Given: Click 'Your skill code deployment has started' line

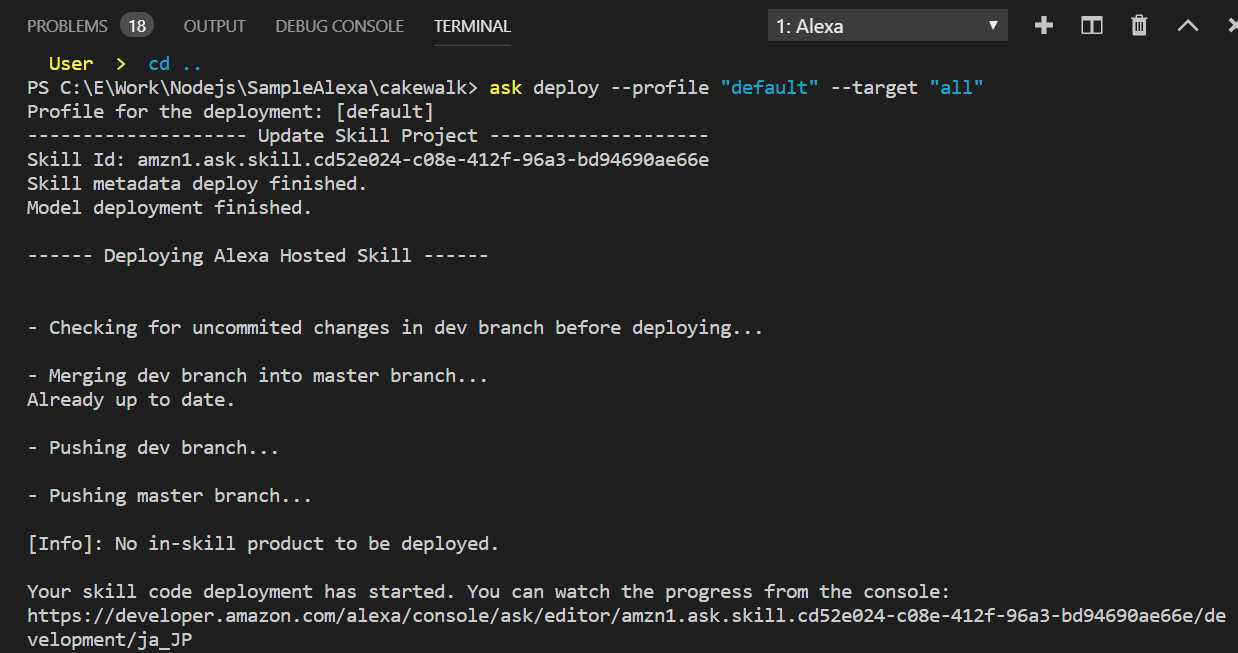Looking at the screenshot, I should [x=488, y=592].
